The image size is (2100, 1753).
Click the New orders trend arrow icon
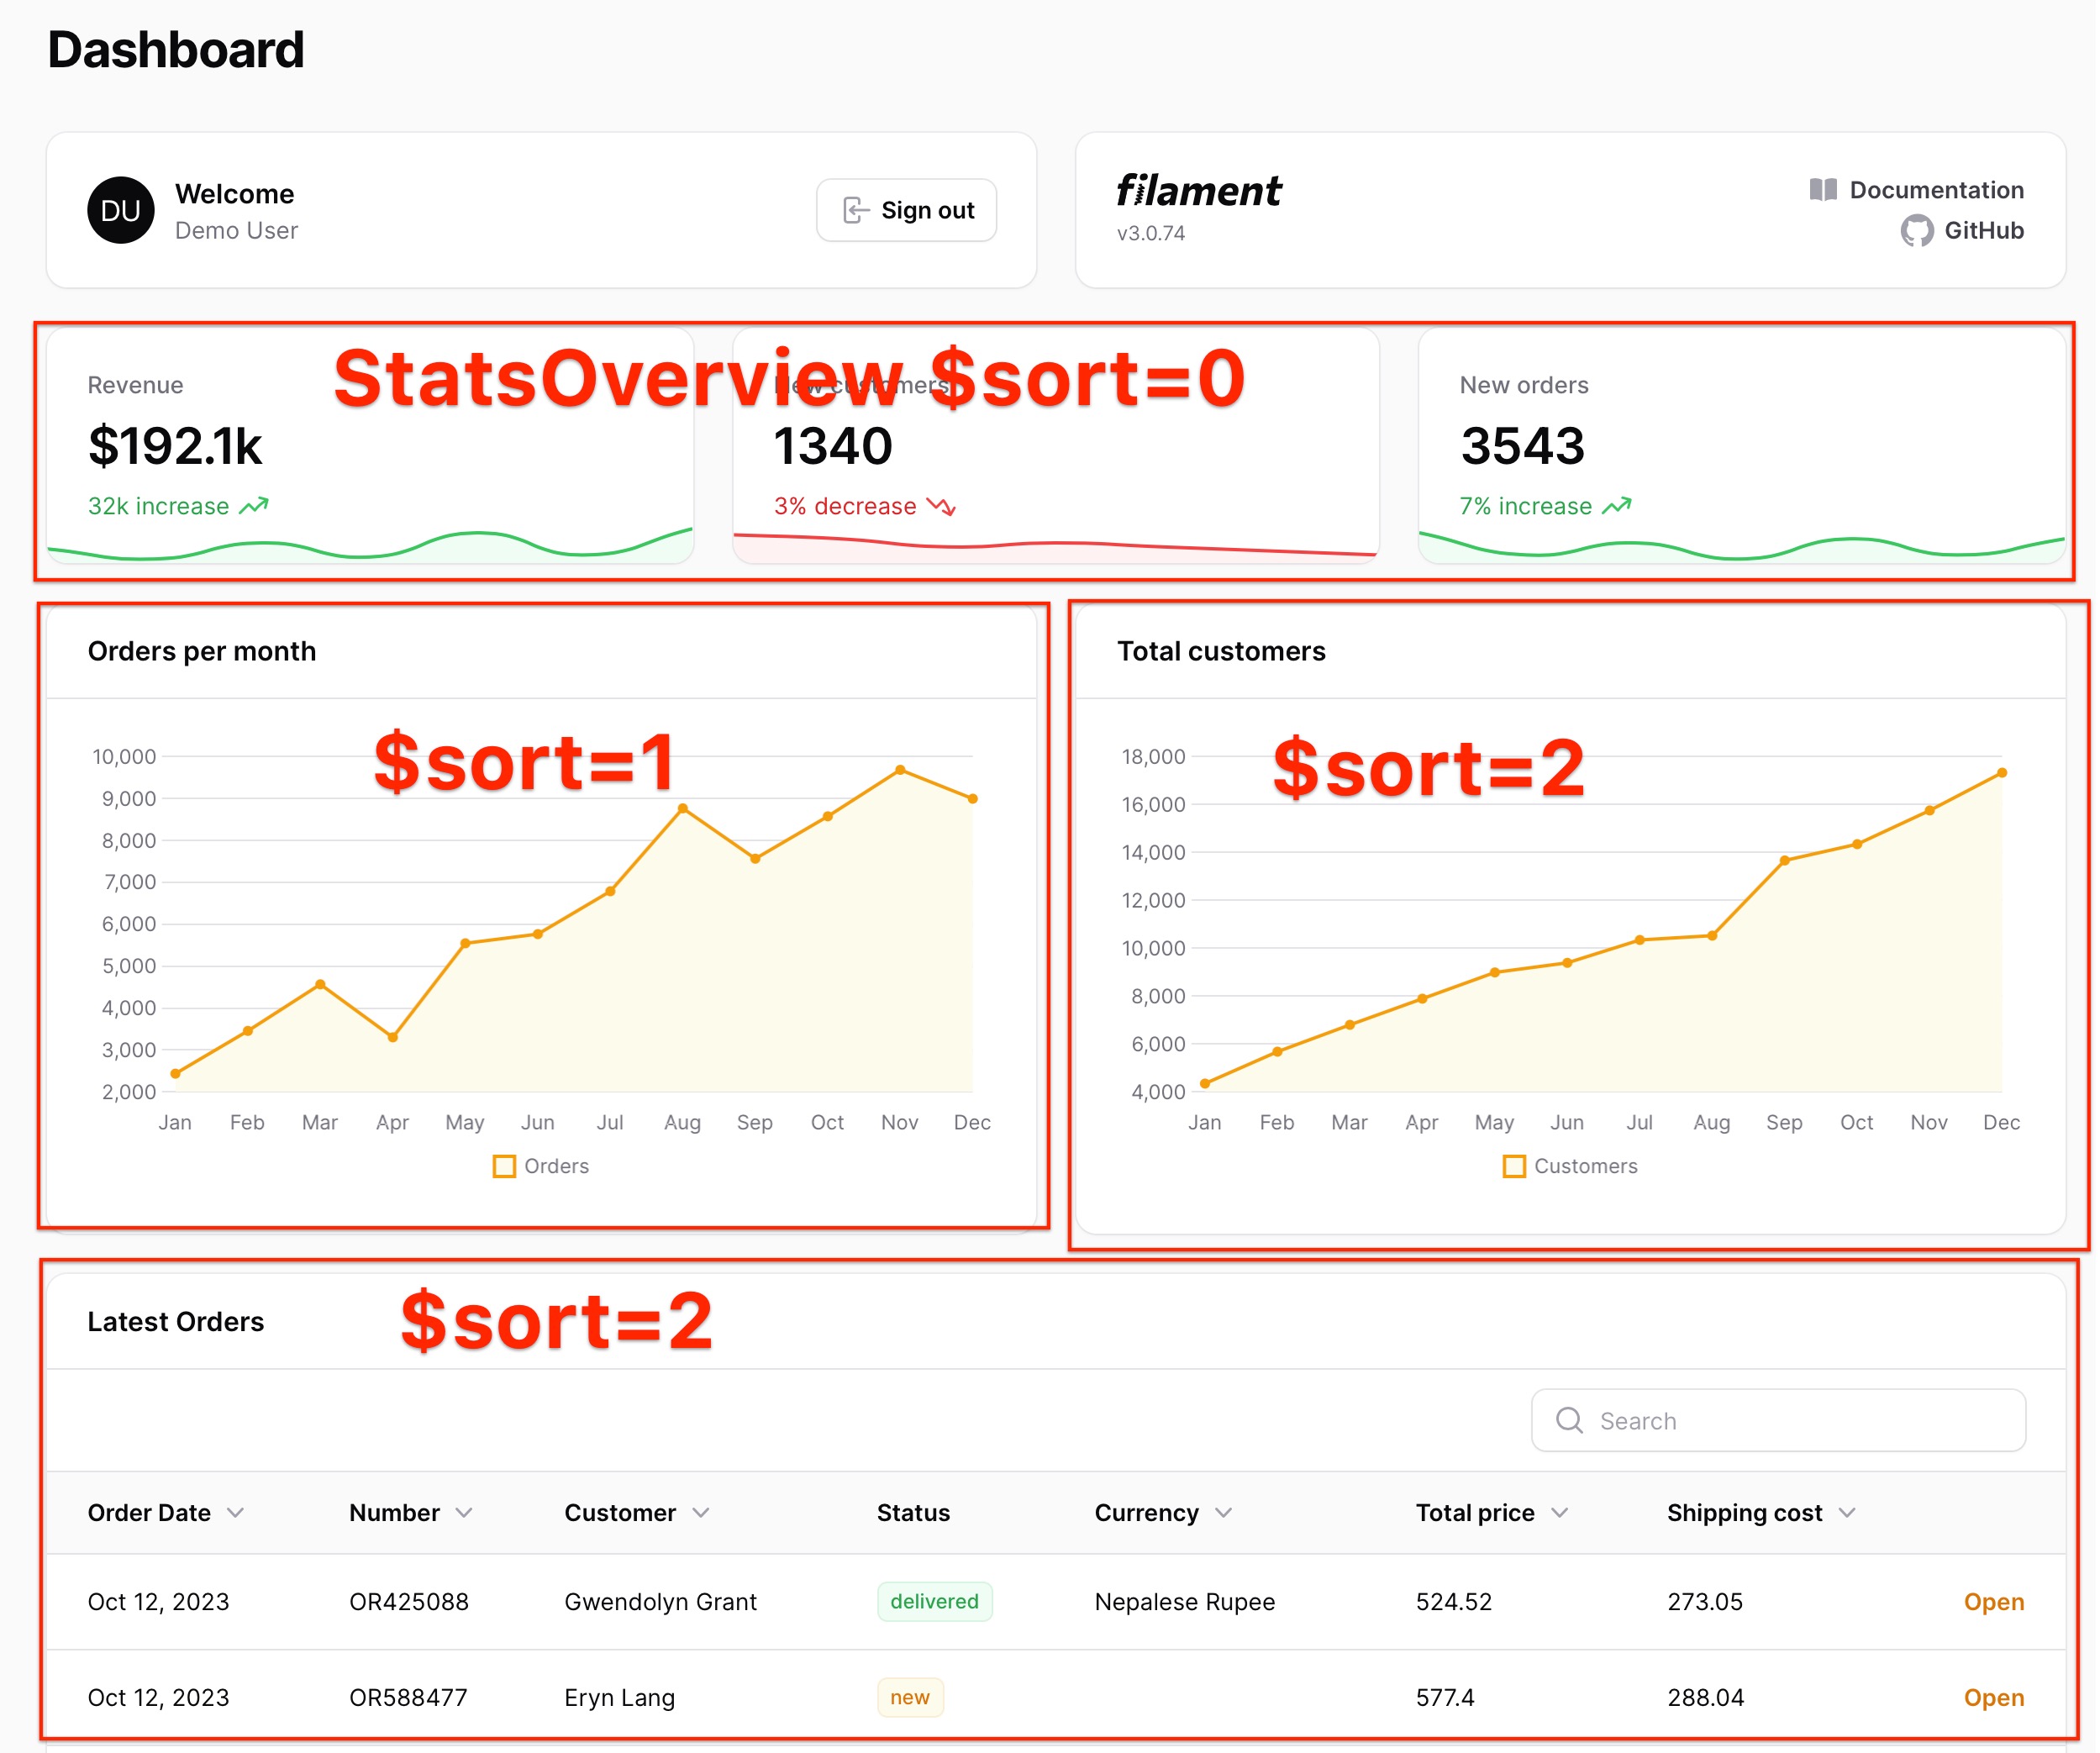point(1617,506)
